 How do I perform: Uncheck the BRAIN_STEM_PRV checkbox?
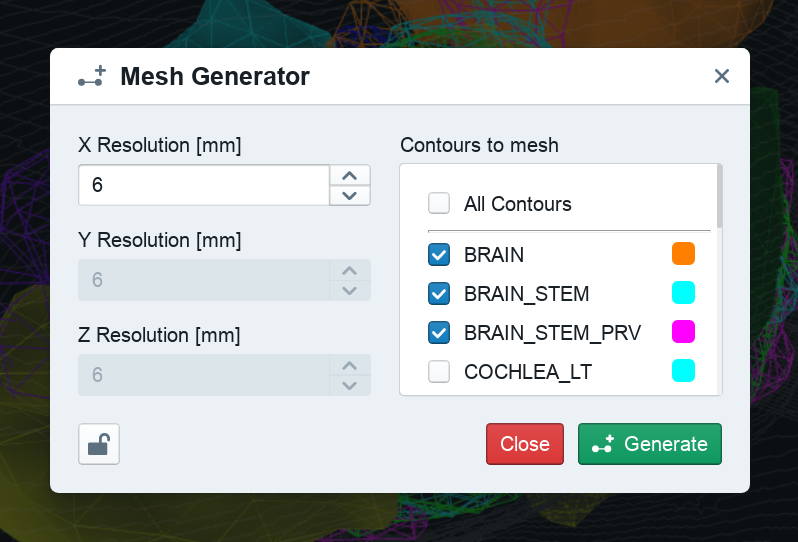tap(439, 333)
